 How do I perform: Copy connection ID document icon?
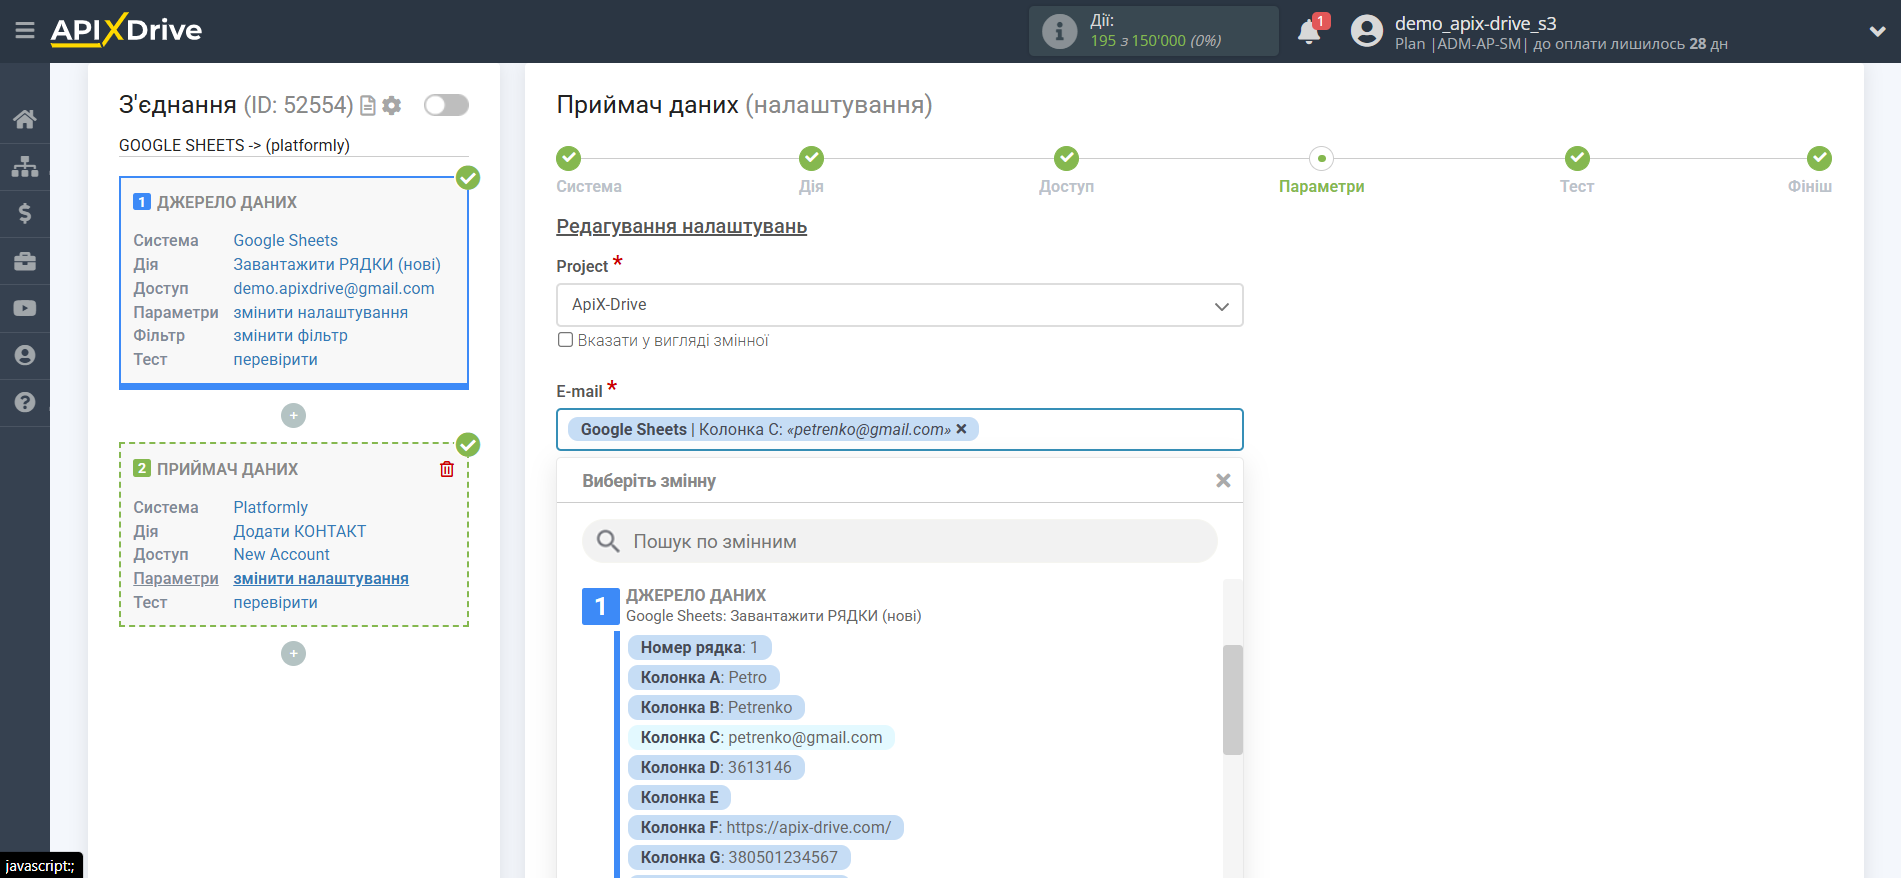(368, 105)
